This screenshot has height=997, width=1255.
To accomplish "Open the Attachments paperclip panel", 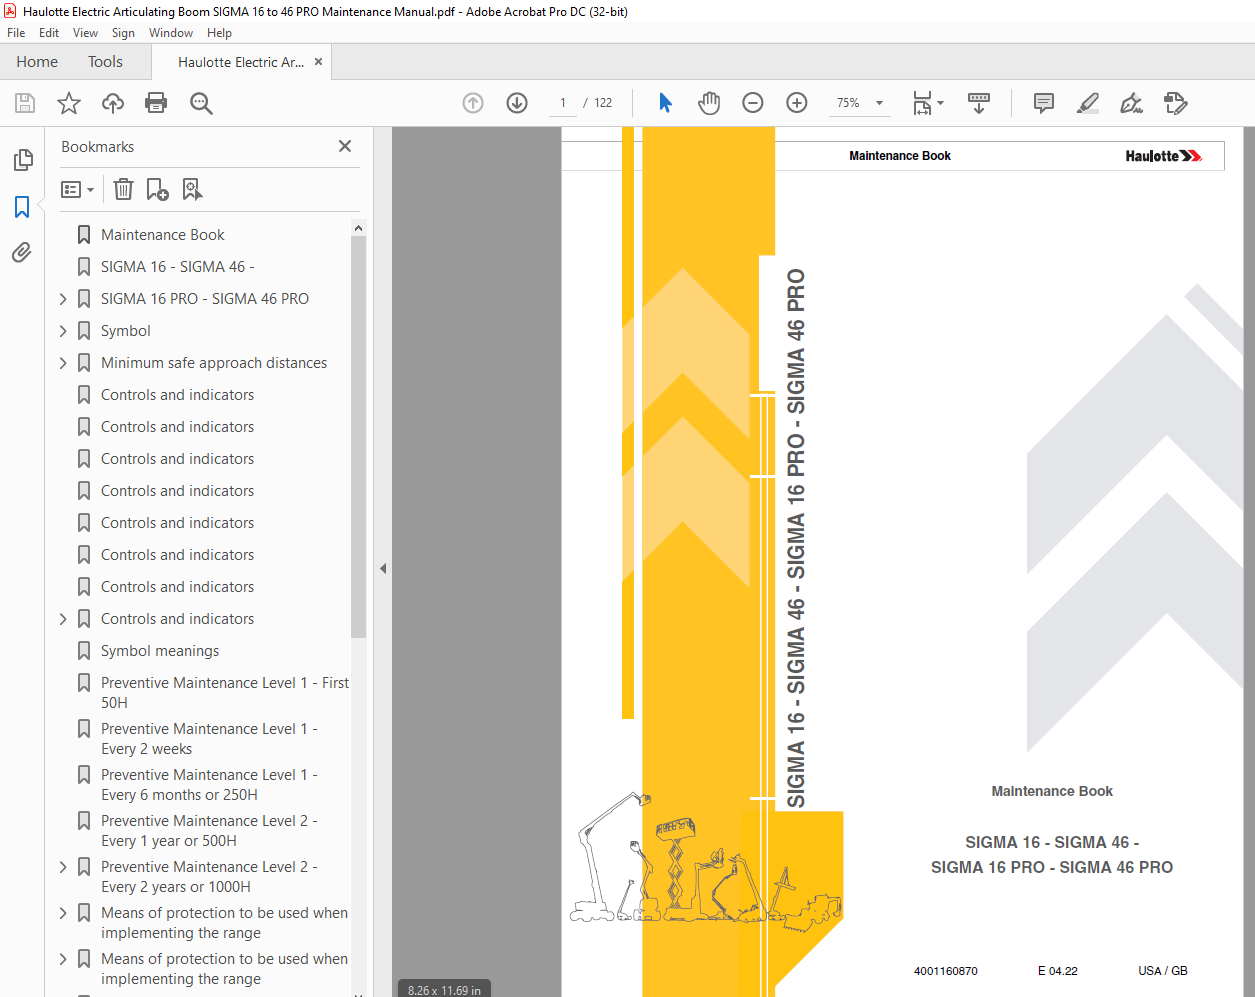I will (x=22, y=253).
